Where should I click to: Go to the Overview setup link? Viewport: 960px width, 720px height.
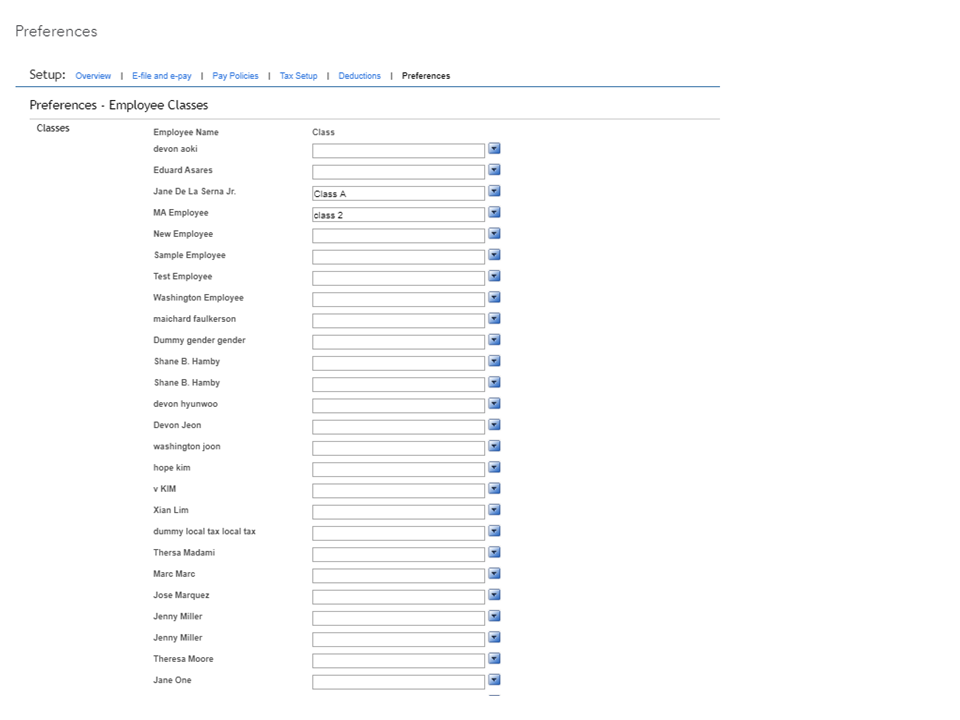pyautogui.click(x=93, y=76)
